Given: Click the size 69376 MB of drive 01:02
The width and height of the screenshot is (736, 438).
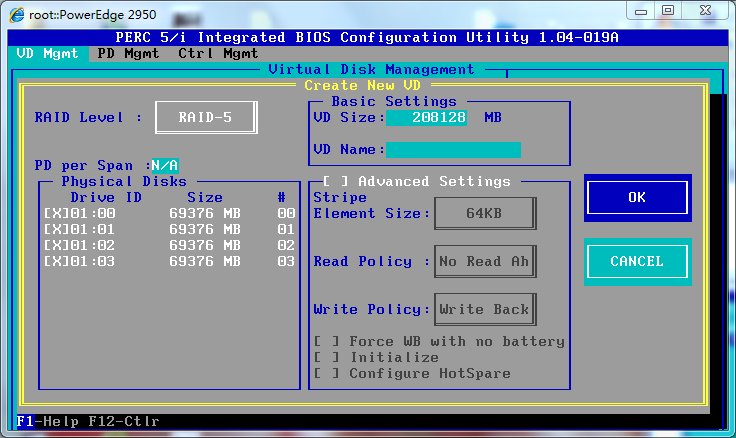Looking at the screenshot, I should point(205,246).
